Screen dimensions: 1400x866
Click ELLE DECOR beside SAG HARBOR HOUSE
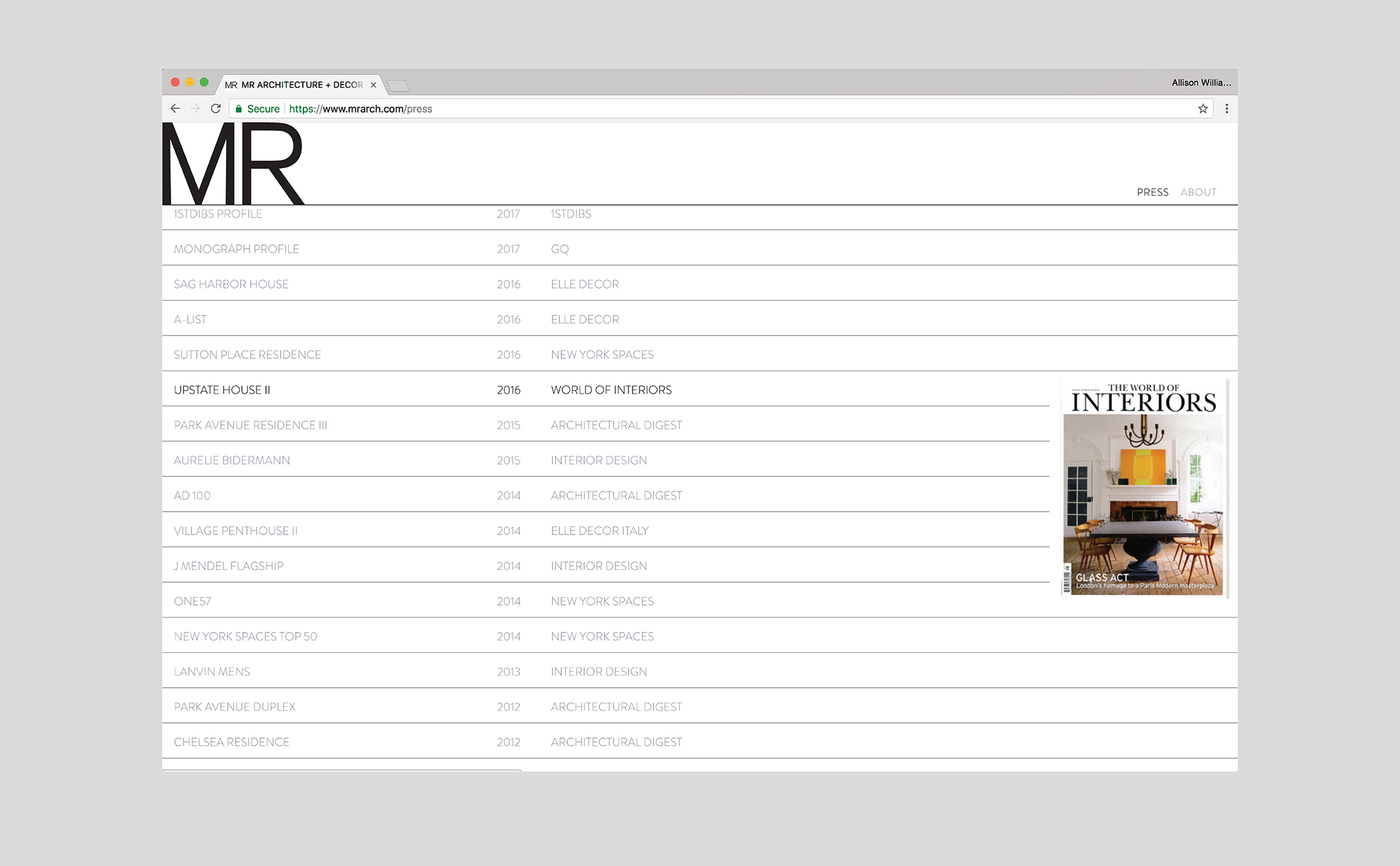coord(584,284)
